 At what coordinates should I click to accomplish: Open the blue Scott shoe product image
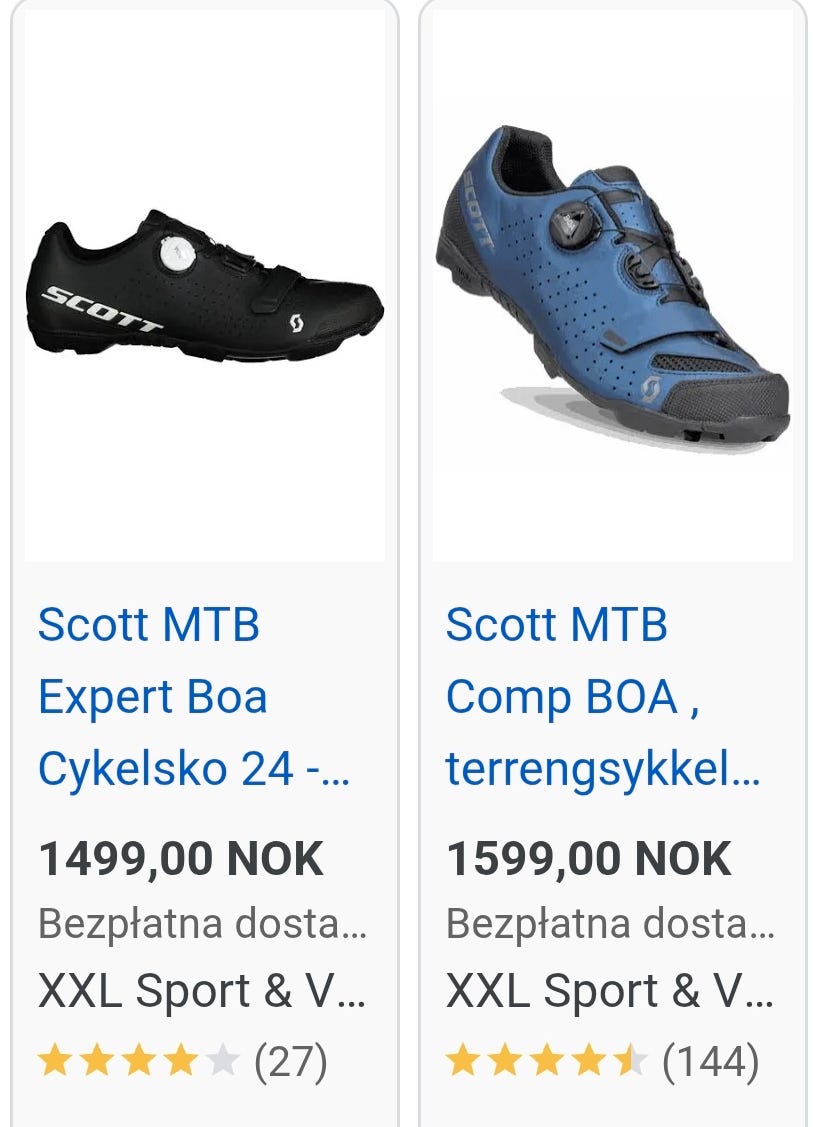(x=612, y=286)
